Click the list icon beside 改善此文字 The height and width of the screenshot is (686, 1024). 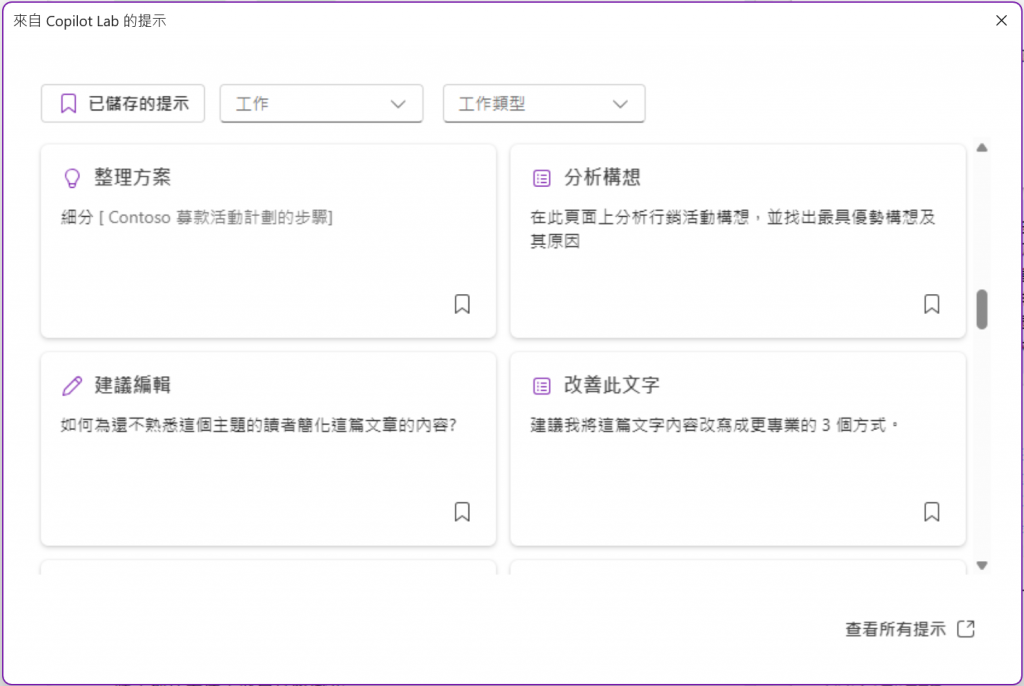[x=541, y=385]
